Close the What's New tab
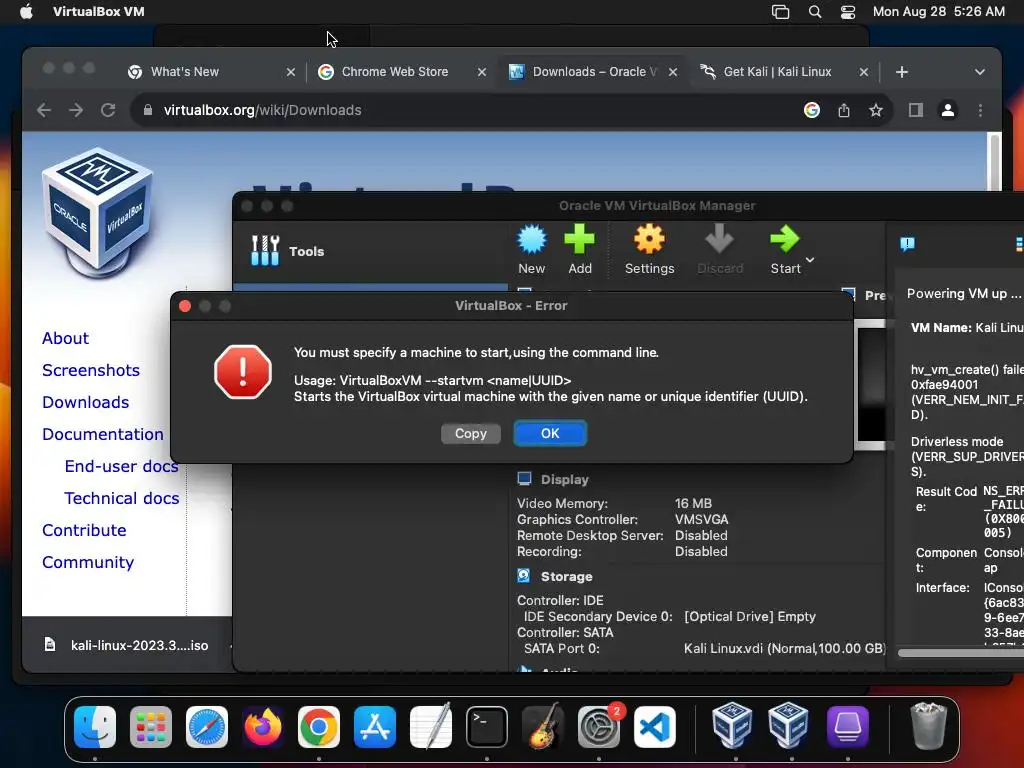 click(291, 72)
